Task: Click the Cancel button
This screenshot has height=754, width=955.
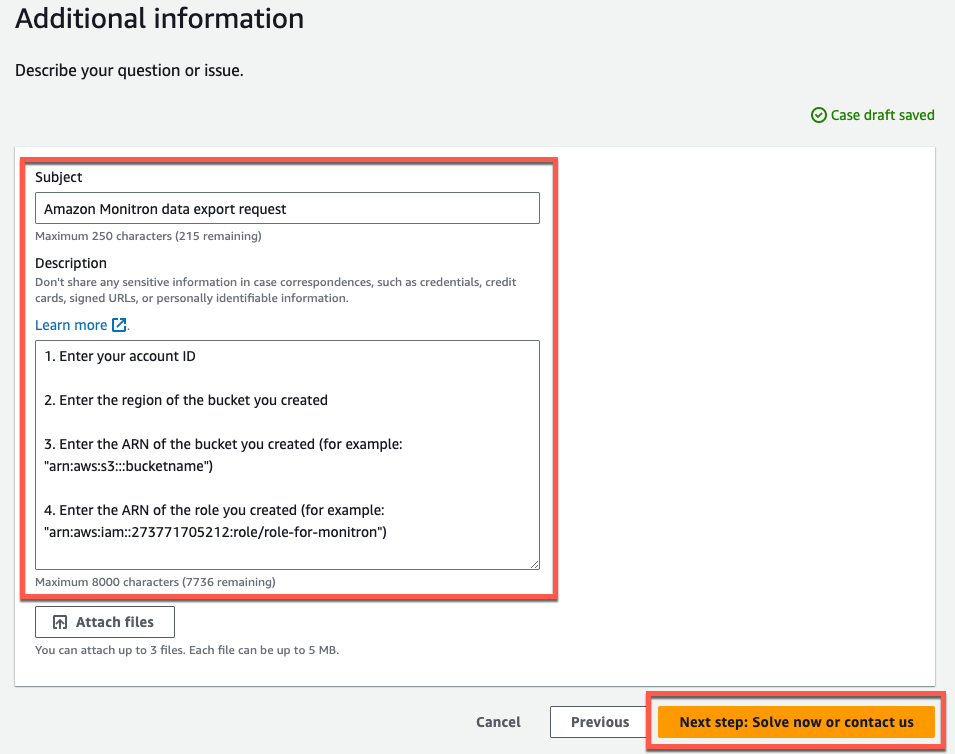Action: point(497,721)
